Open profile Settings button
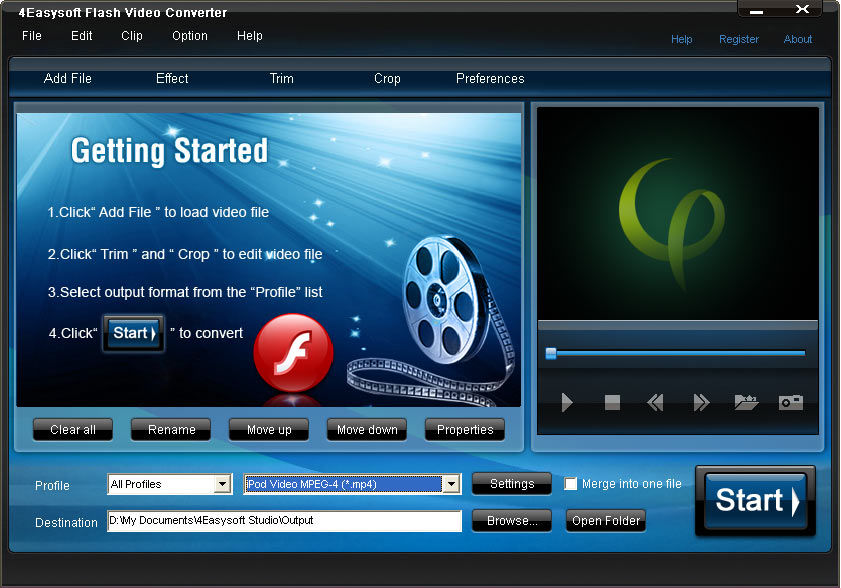 [512, 484]
